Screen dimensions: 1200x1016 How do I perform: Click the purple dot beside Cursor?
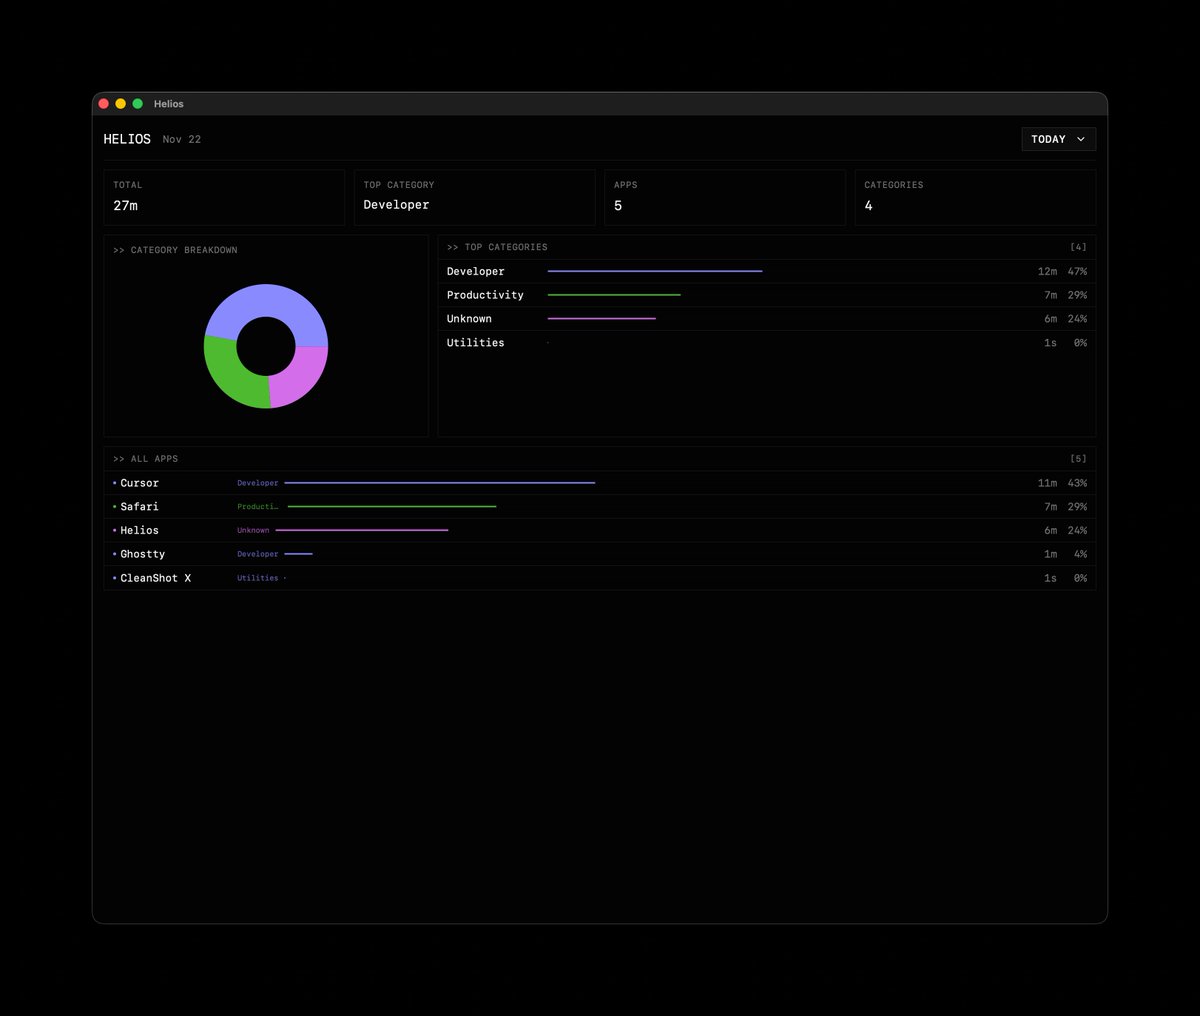113,482
